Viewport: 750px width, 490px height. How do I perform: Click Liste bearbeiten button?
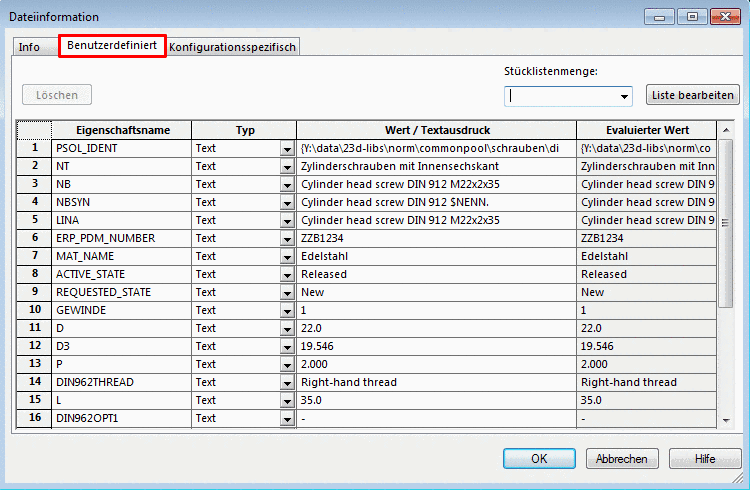coord(693,95)
